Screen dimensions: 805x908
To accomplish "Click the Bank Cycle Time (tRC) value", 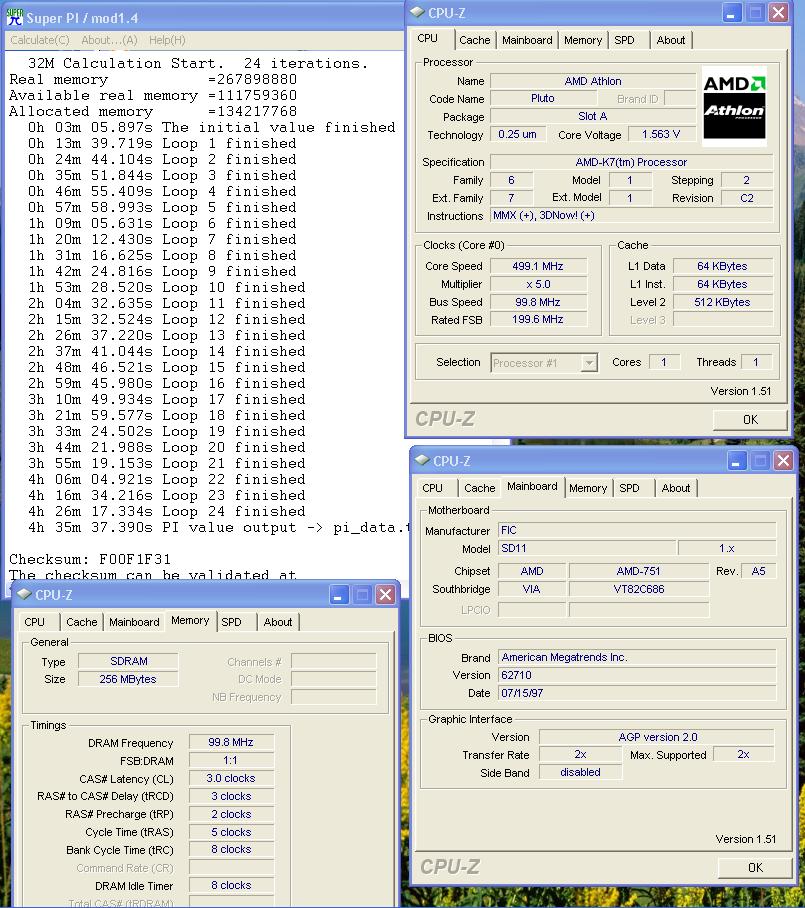I will [231, 850].
